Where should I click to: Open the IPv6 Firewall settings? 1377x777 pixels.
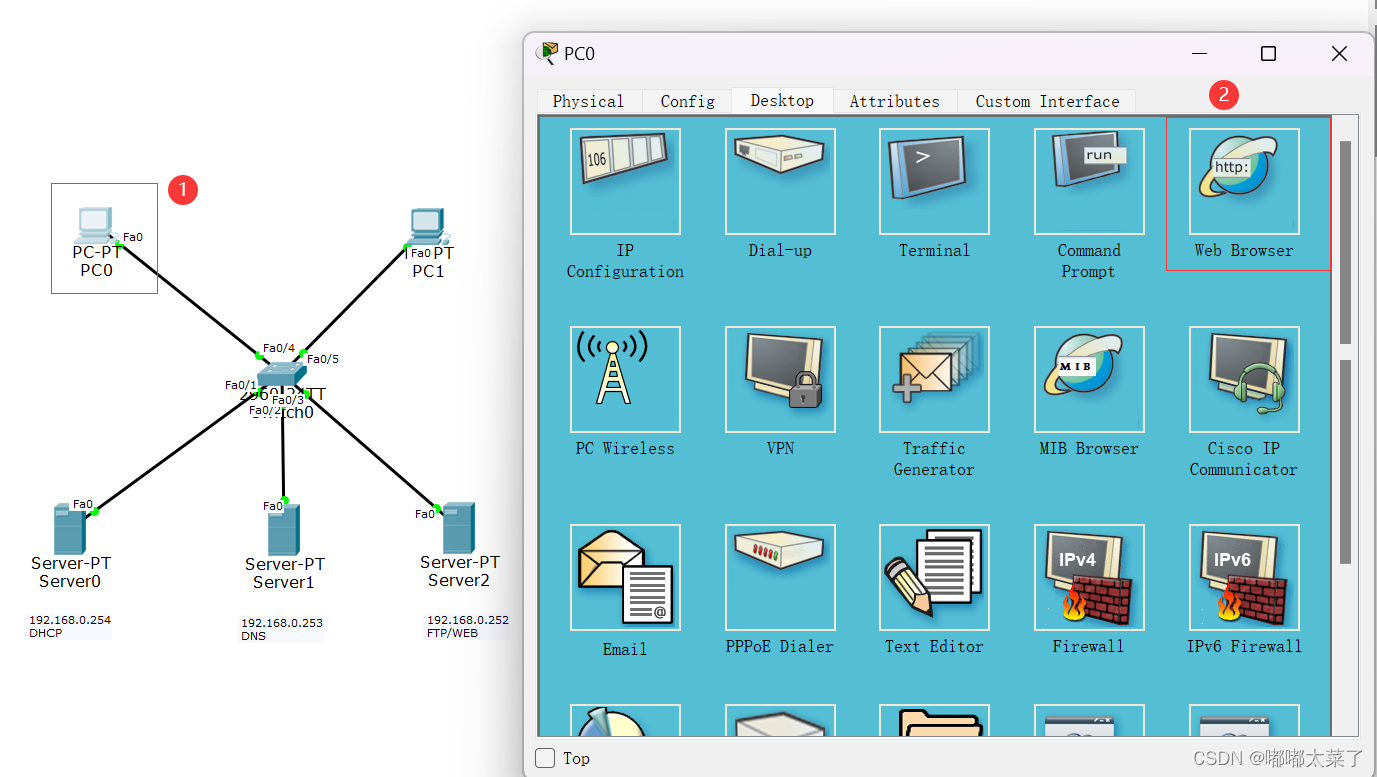pyautogui.click(x=1244, y=577)
